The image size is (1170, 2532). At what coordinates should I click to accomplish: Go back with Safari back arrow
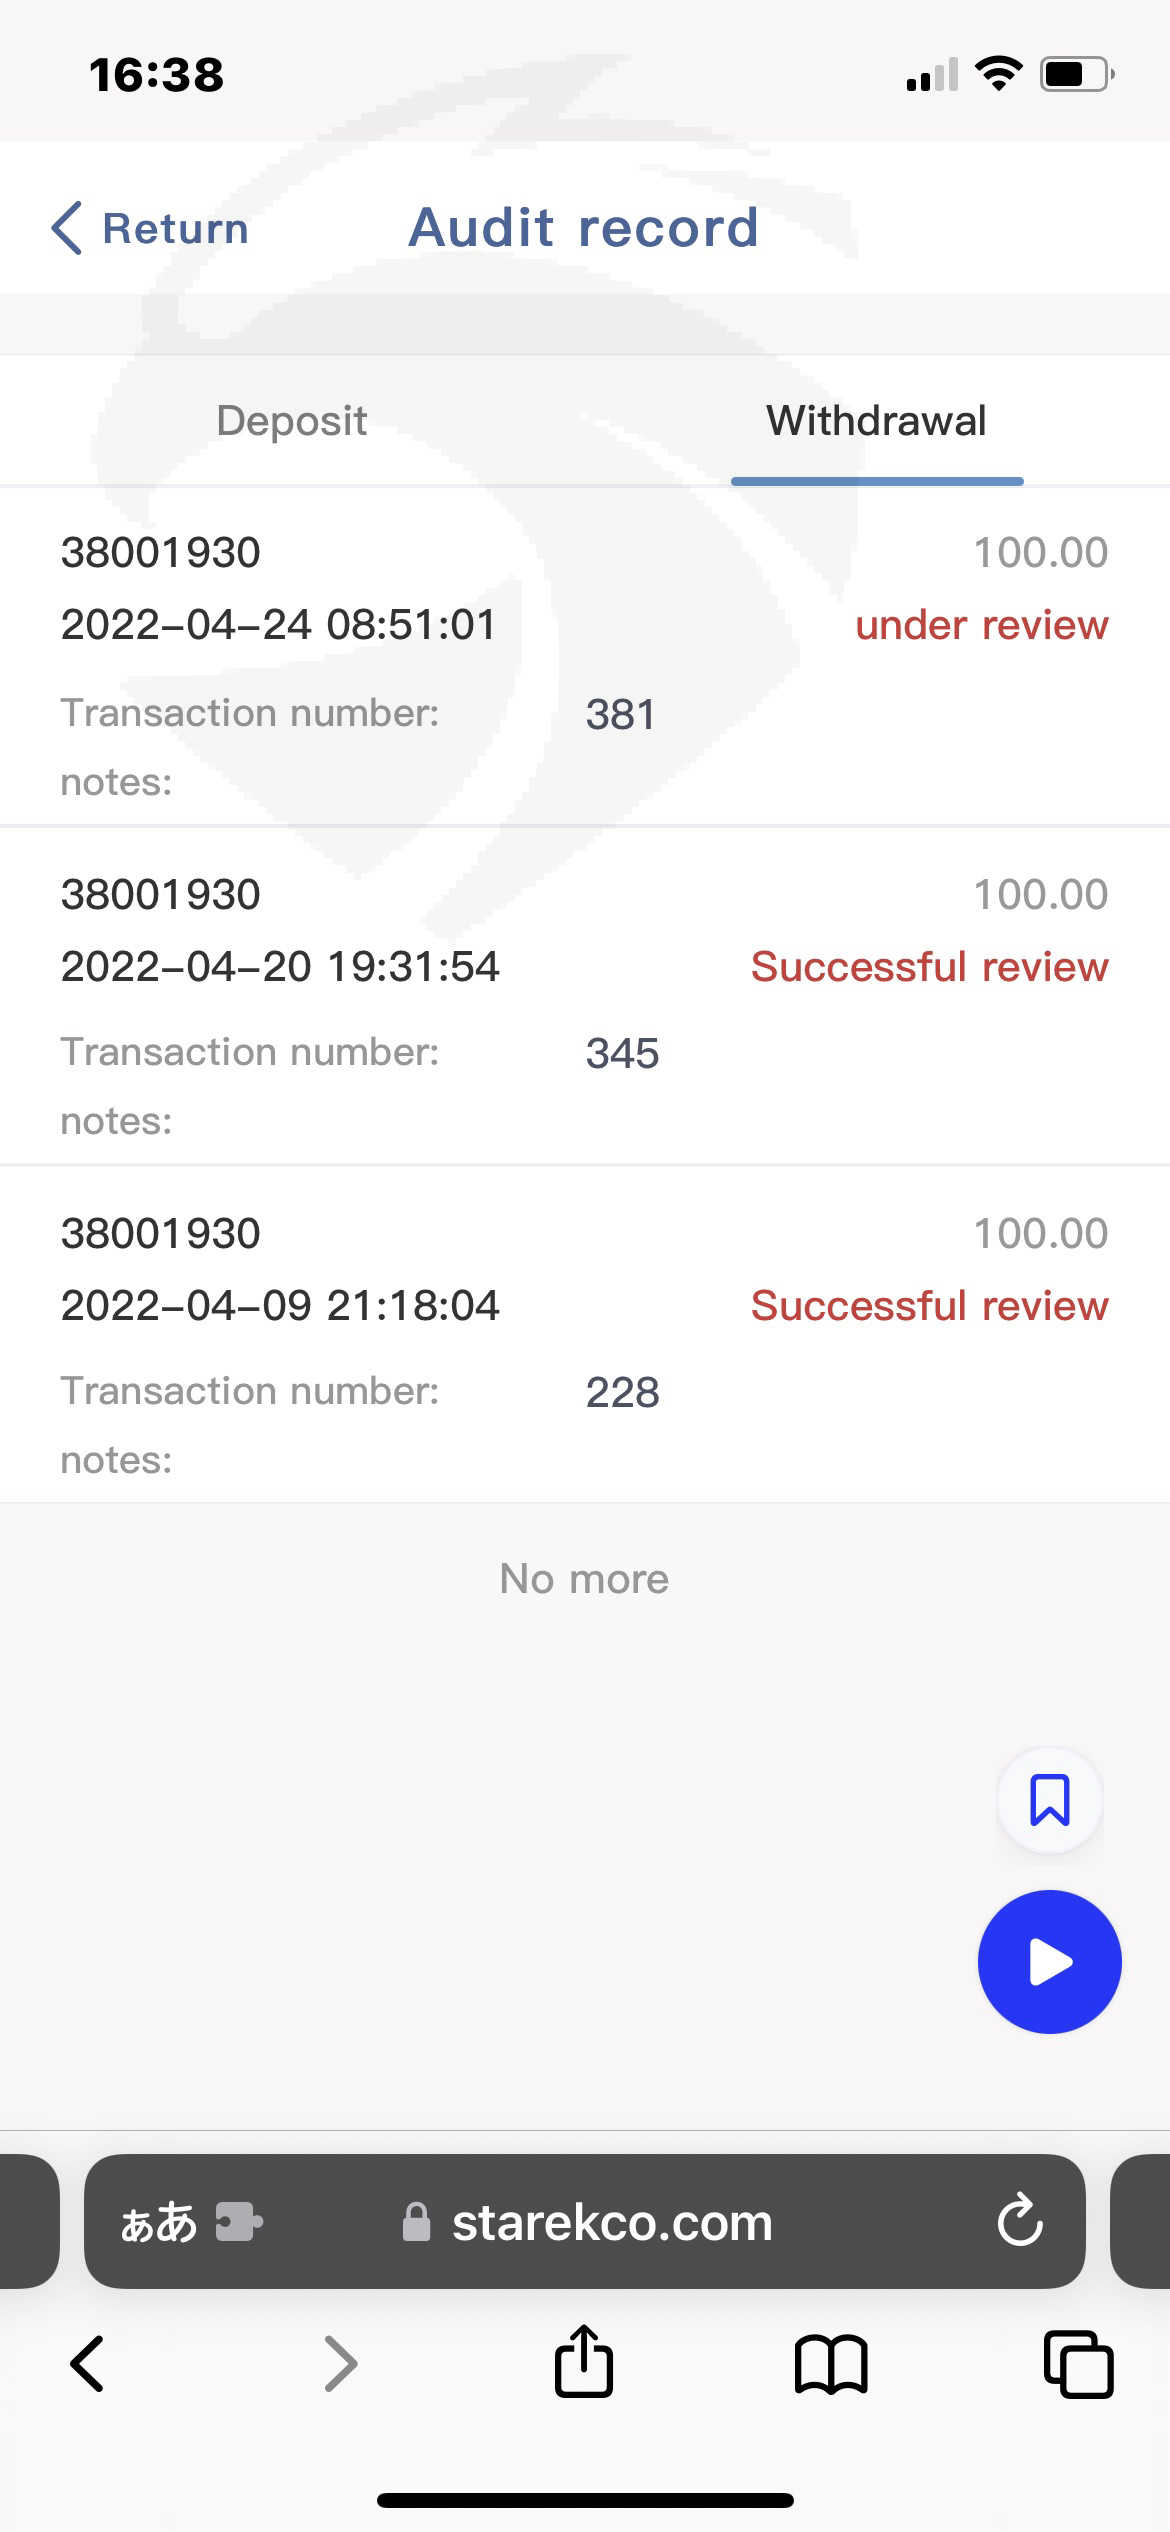pyautogui.click(x=88, y=2364)
